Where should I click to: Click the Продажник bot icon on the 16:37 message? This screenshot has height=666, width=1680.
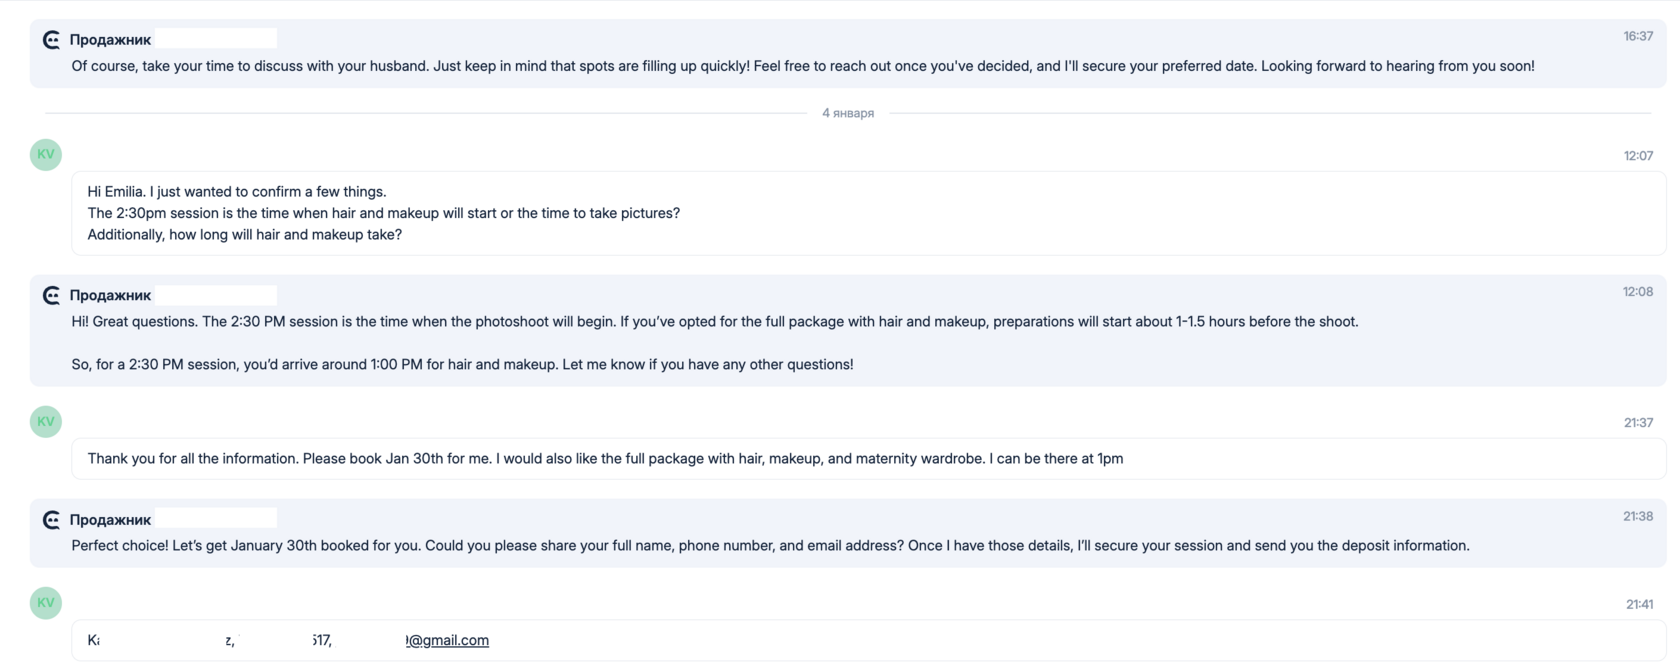pos(51,40)
